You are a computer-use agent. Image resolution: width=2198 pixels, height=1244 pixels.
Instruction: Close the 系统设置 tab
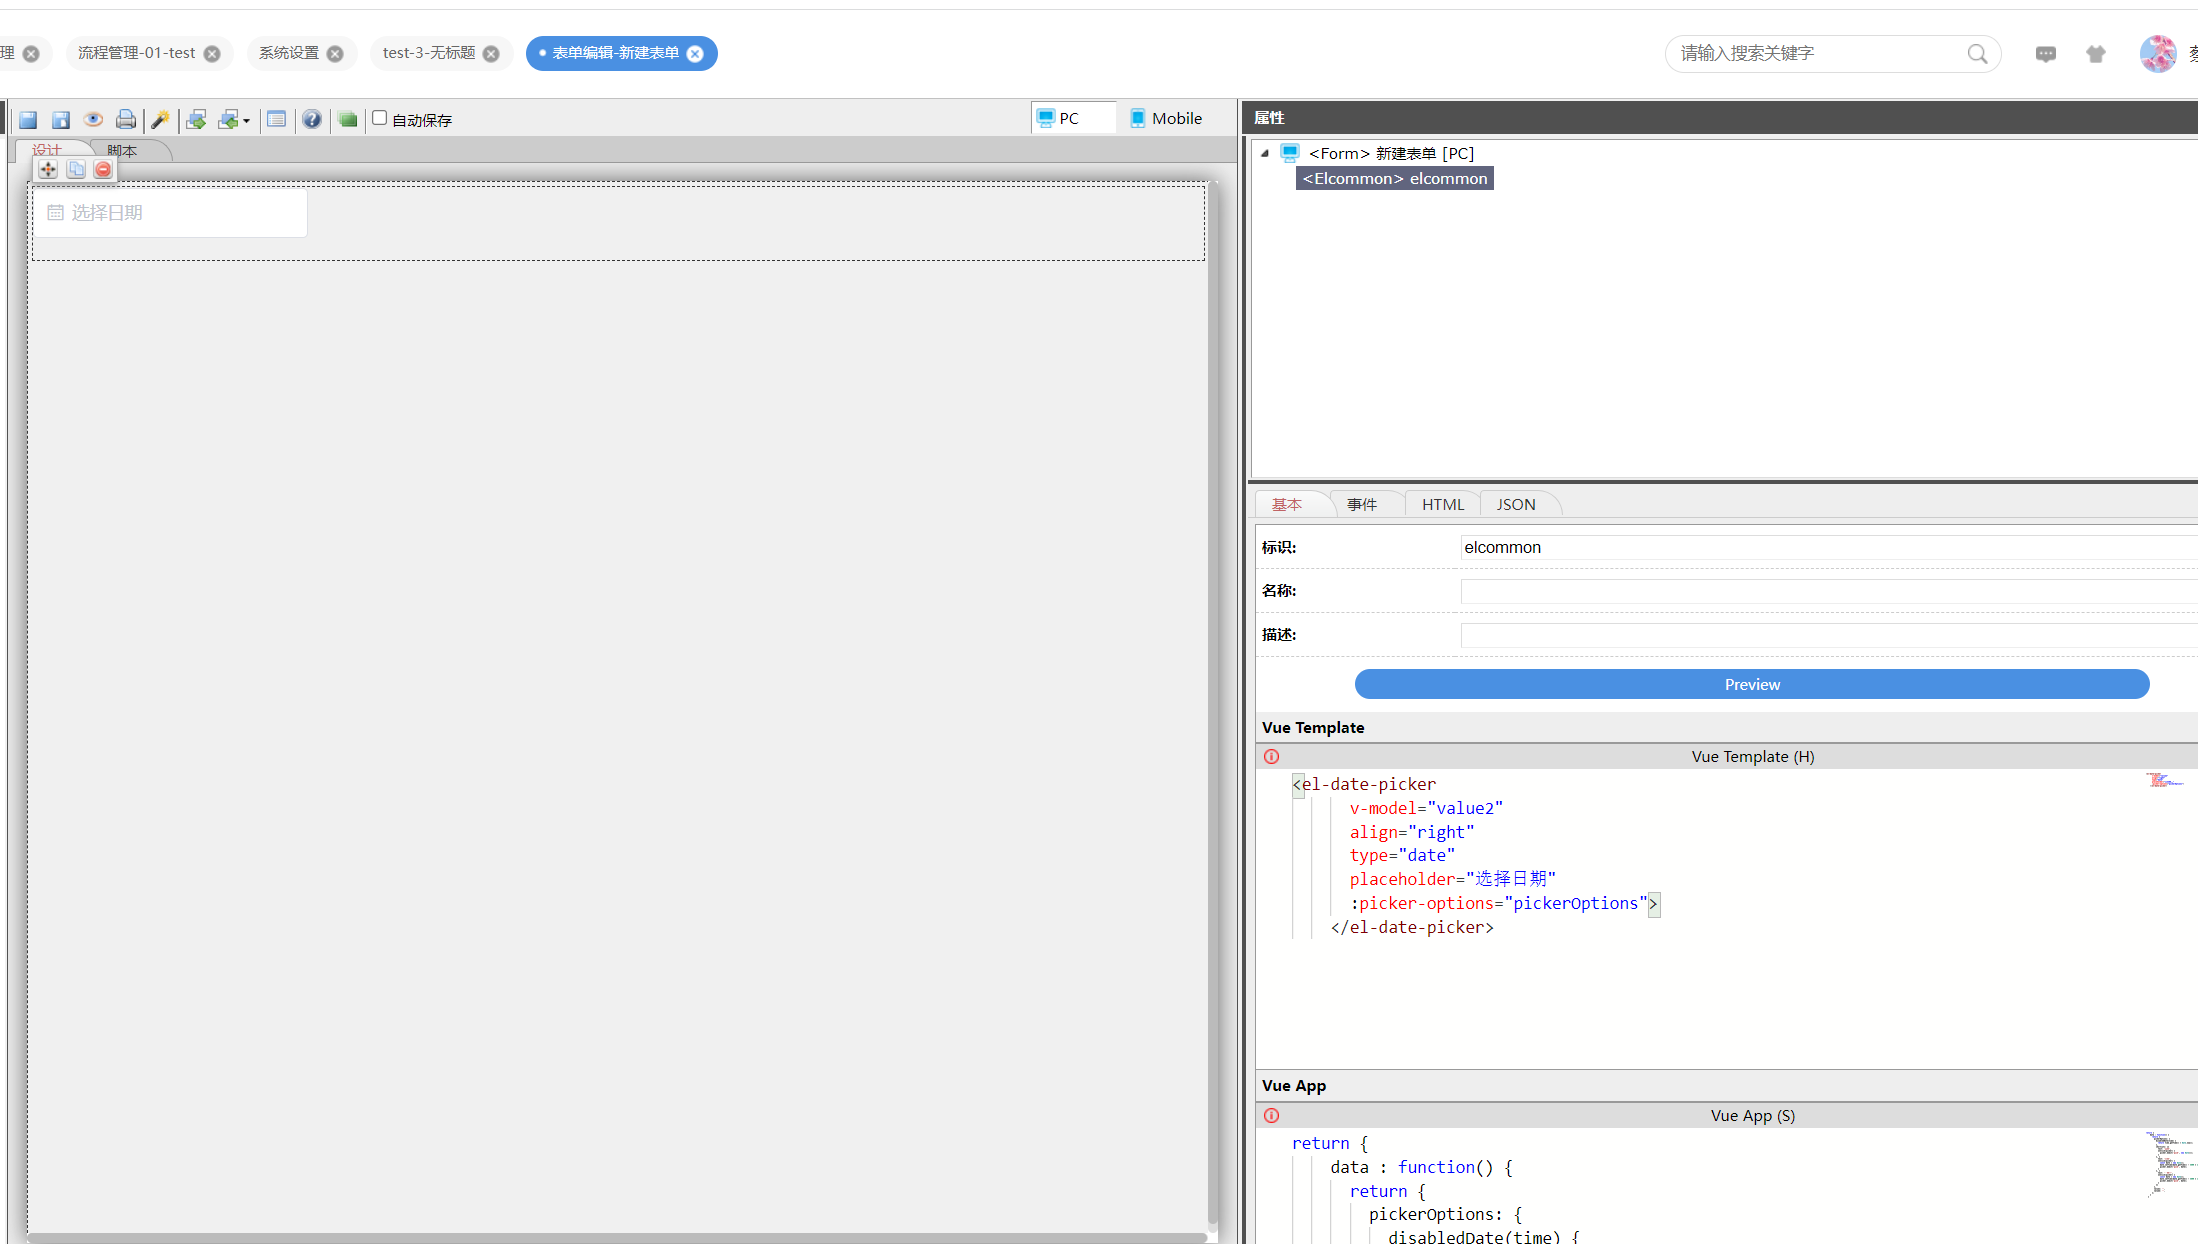(x=335, y=54)
